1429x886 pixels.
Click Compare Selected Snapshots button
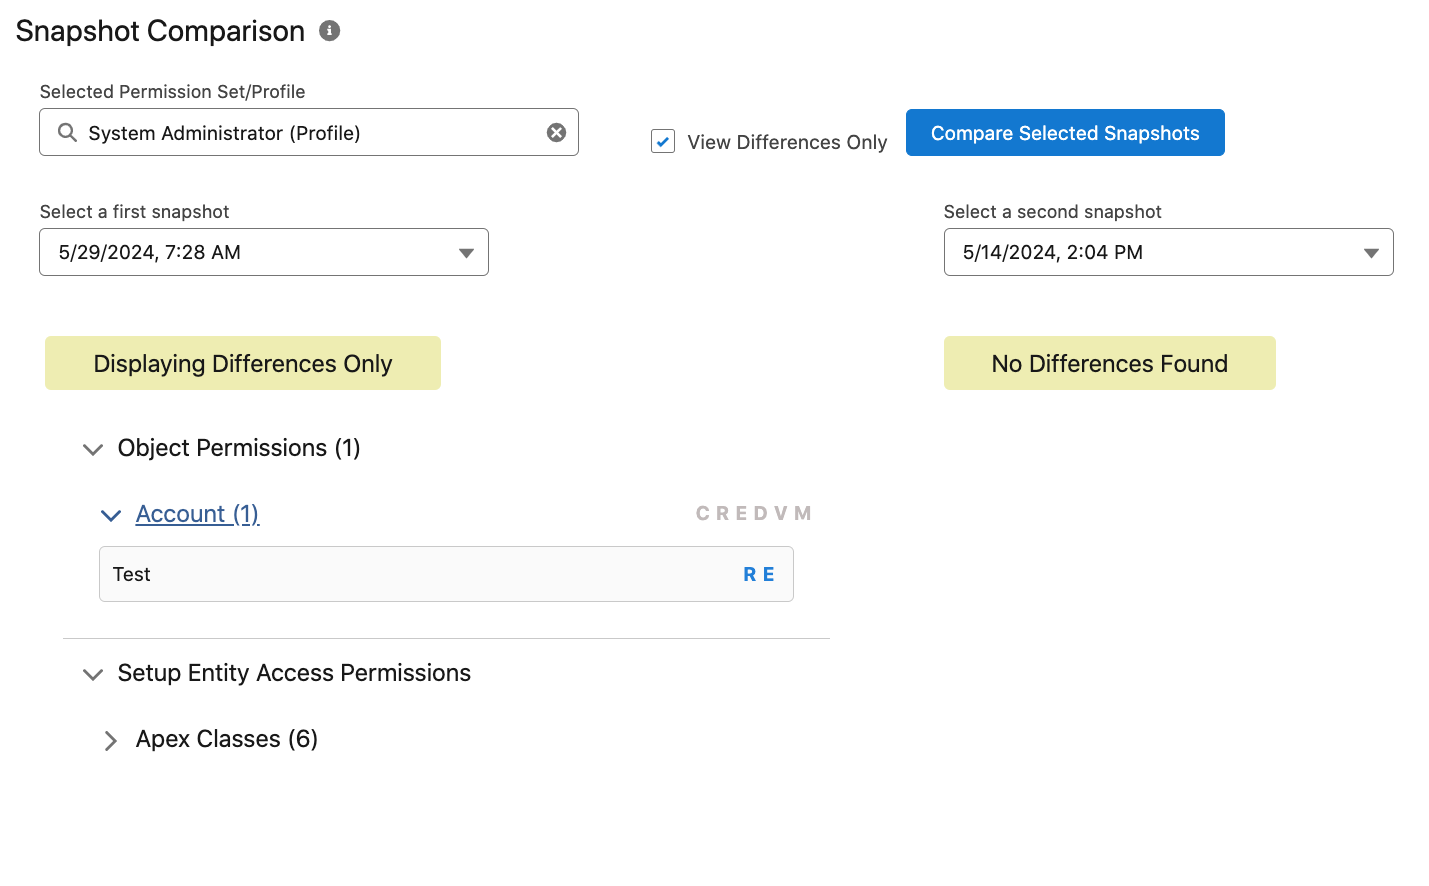(1065, 133)
